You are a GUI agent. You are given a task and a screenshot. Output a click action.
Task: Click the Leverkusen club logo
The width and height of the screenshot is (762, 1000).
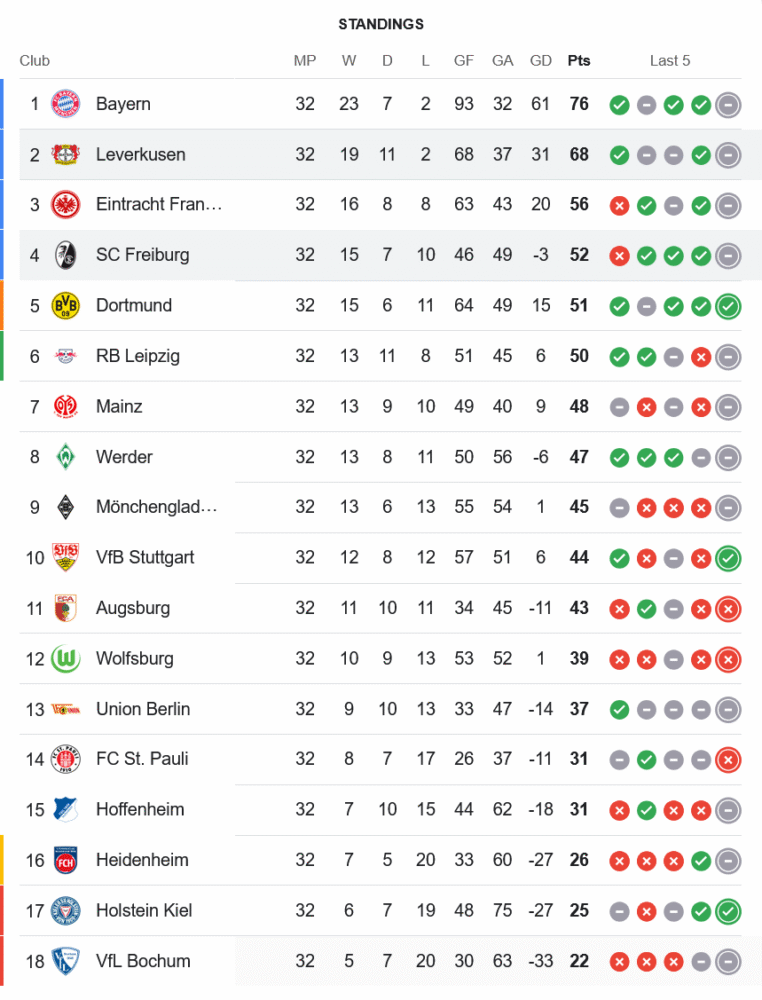[x=65, y=154]
